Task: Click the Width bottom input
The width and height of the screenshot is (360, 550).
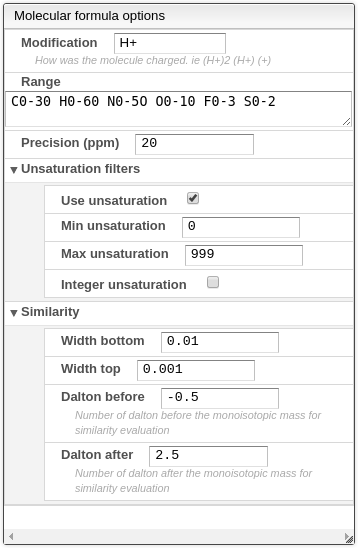Action: pyautogui.click(x=220, y=343)
